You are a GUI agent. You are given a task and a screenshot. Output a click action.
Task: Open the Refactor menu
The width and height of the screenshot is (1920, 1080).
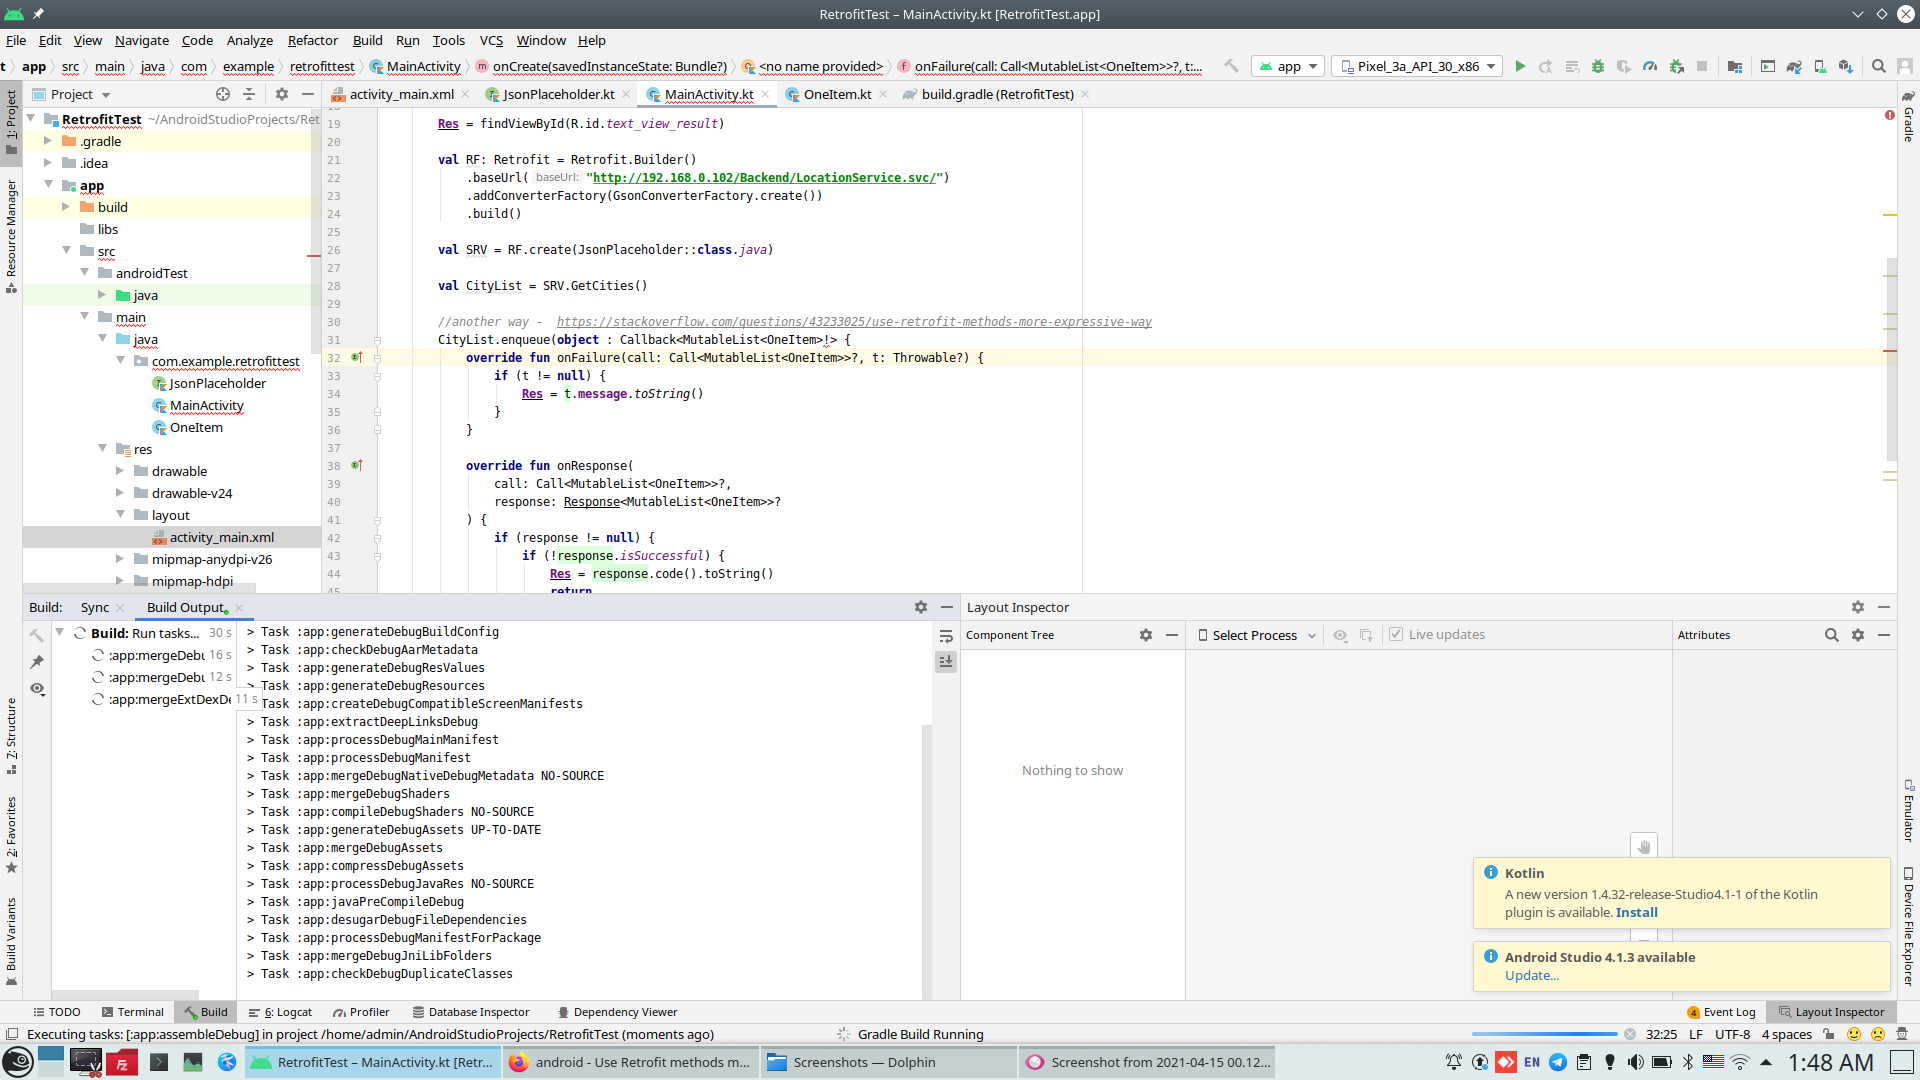pyautogui.click(x=312, y=41)
